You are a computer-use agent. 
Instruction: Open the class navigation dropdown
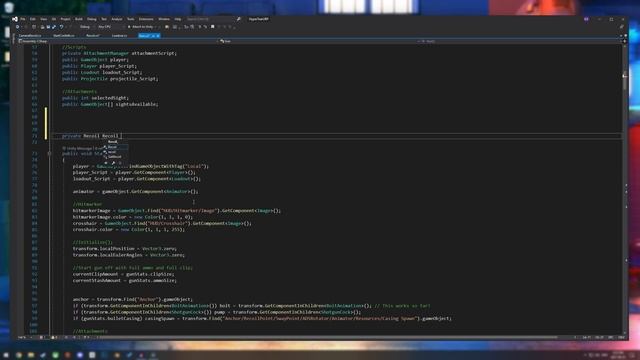pyautogui.click(x=318, y=41)
